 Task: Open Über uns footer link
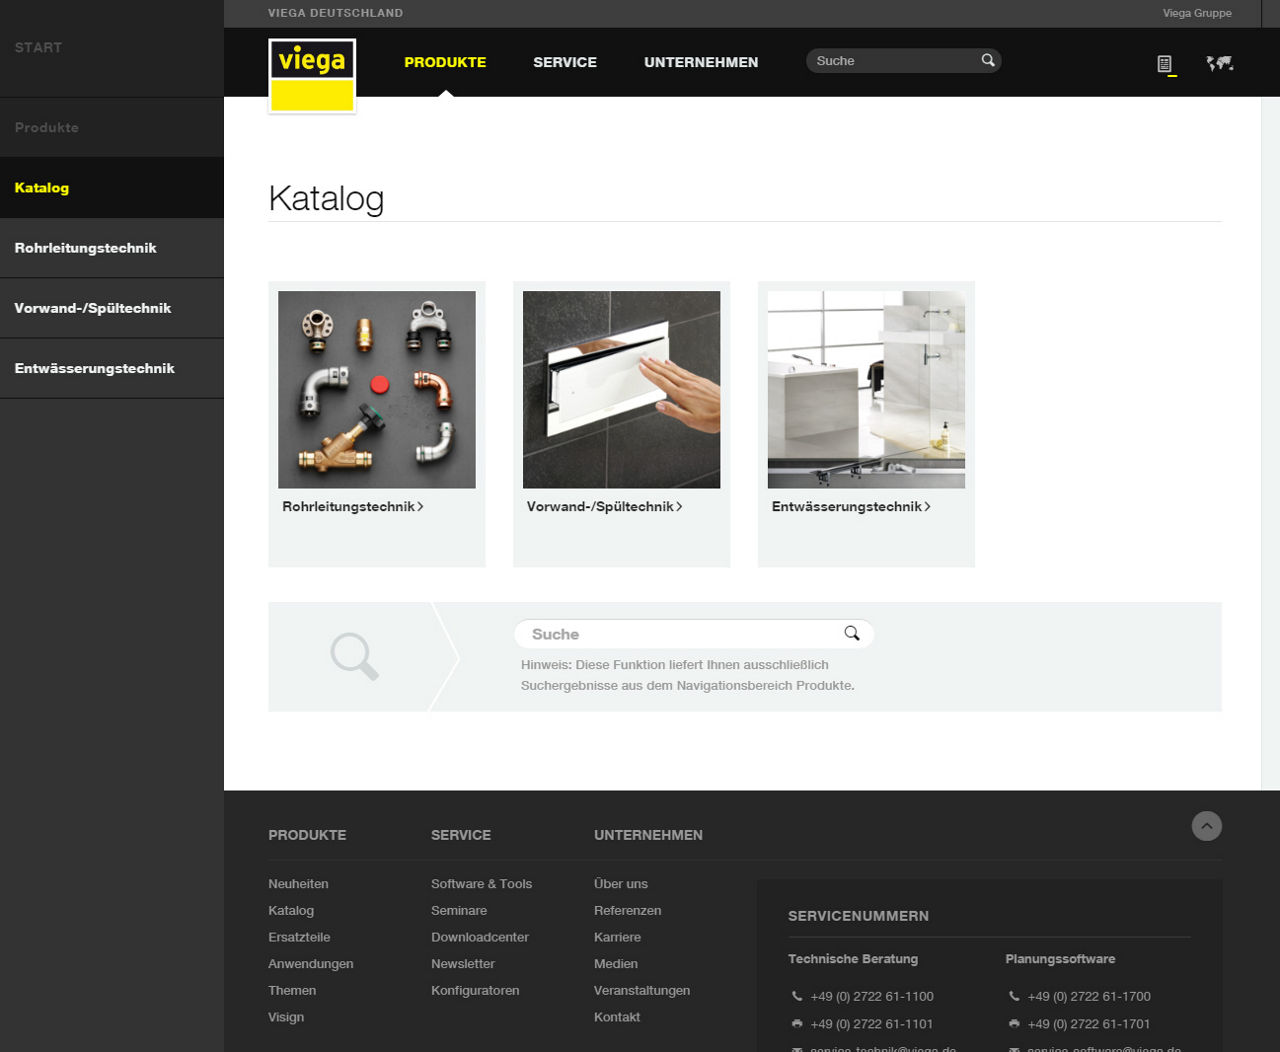(621, 884)
